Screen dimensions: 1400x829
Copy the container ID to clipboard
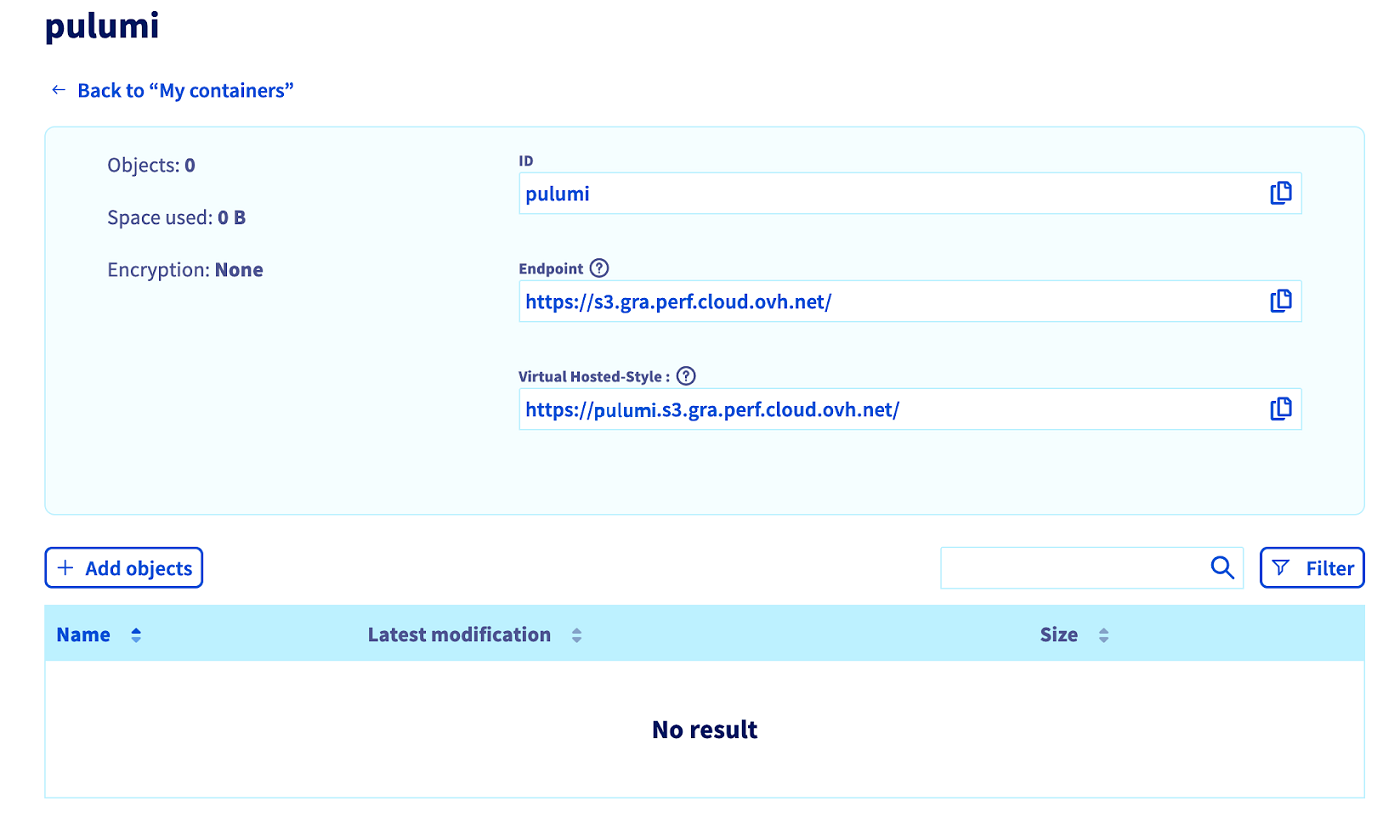click(x=1280, y=193)
